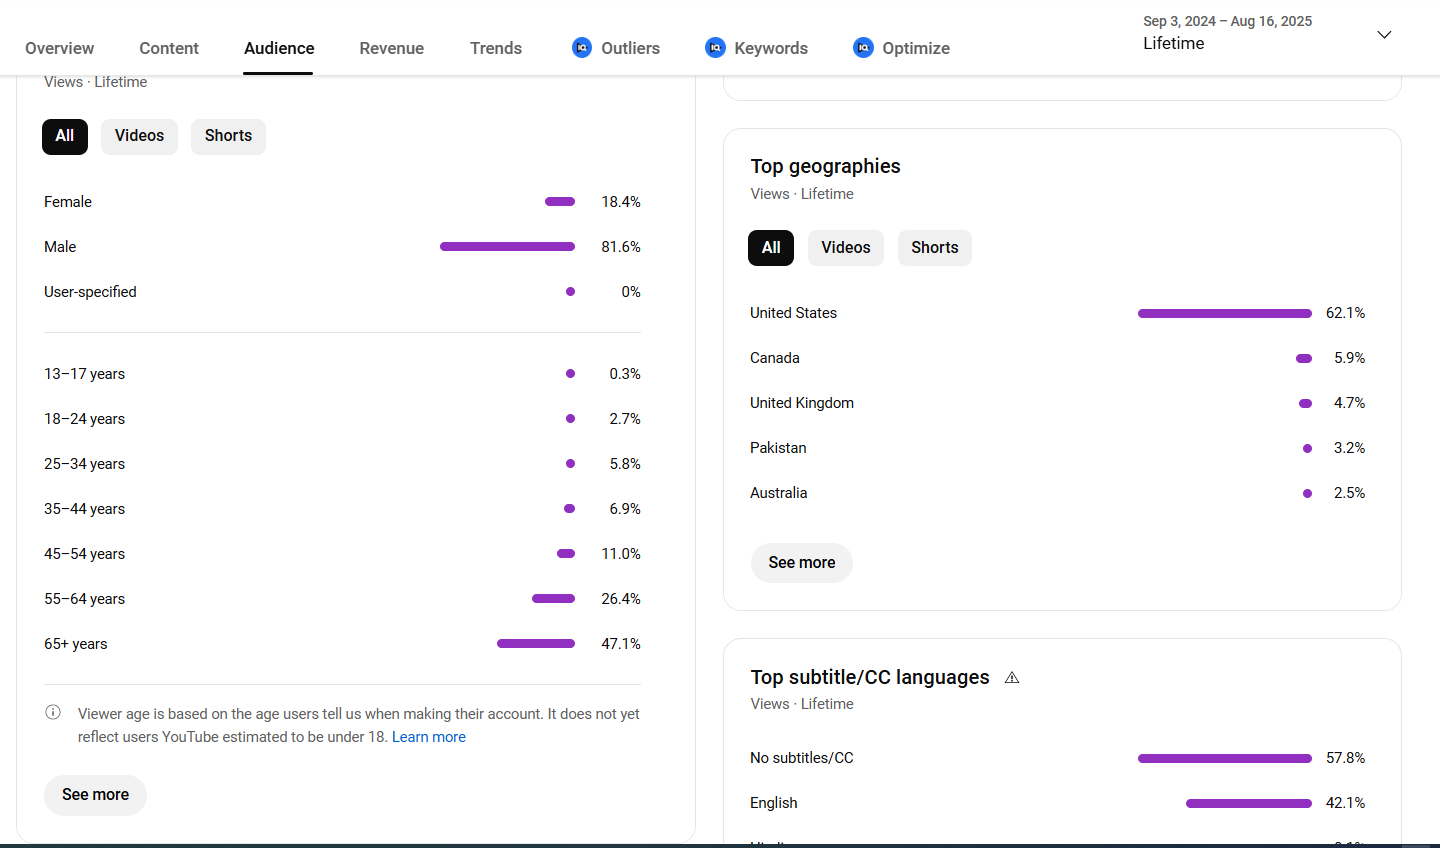Viewport: 1440px width, 848px height.
Task: Select the All filter under Top geographies
Action: point(770,248)
